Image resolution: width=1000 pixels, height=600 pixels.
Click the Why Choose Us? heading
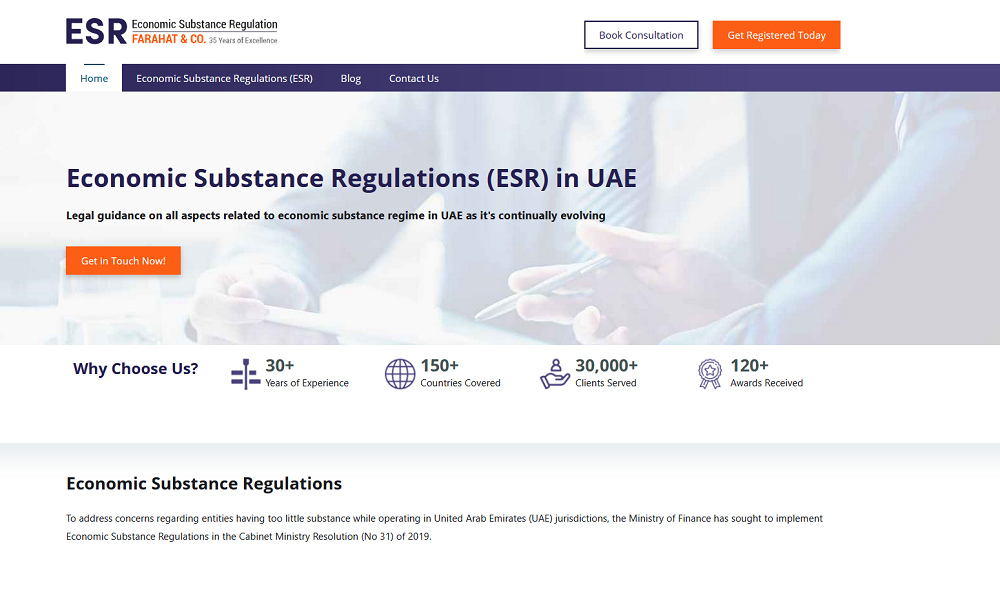tap(135, 369)
